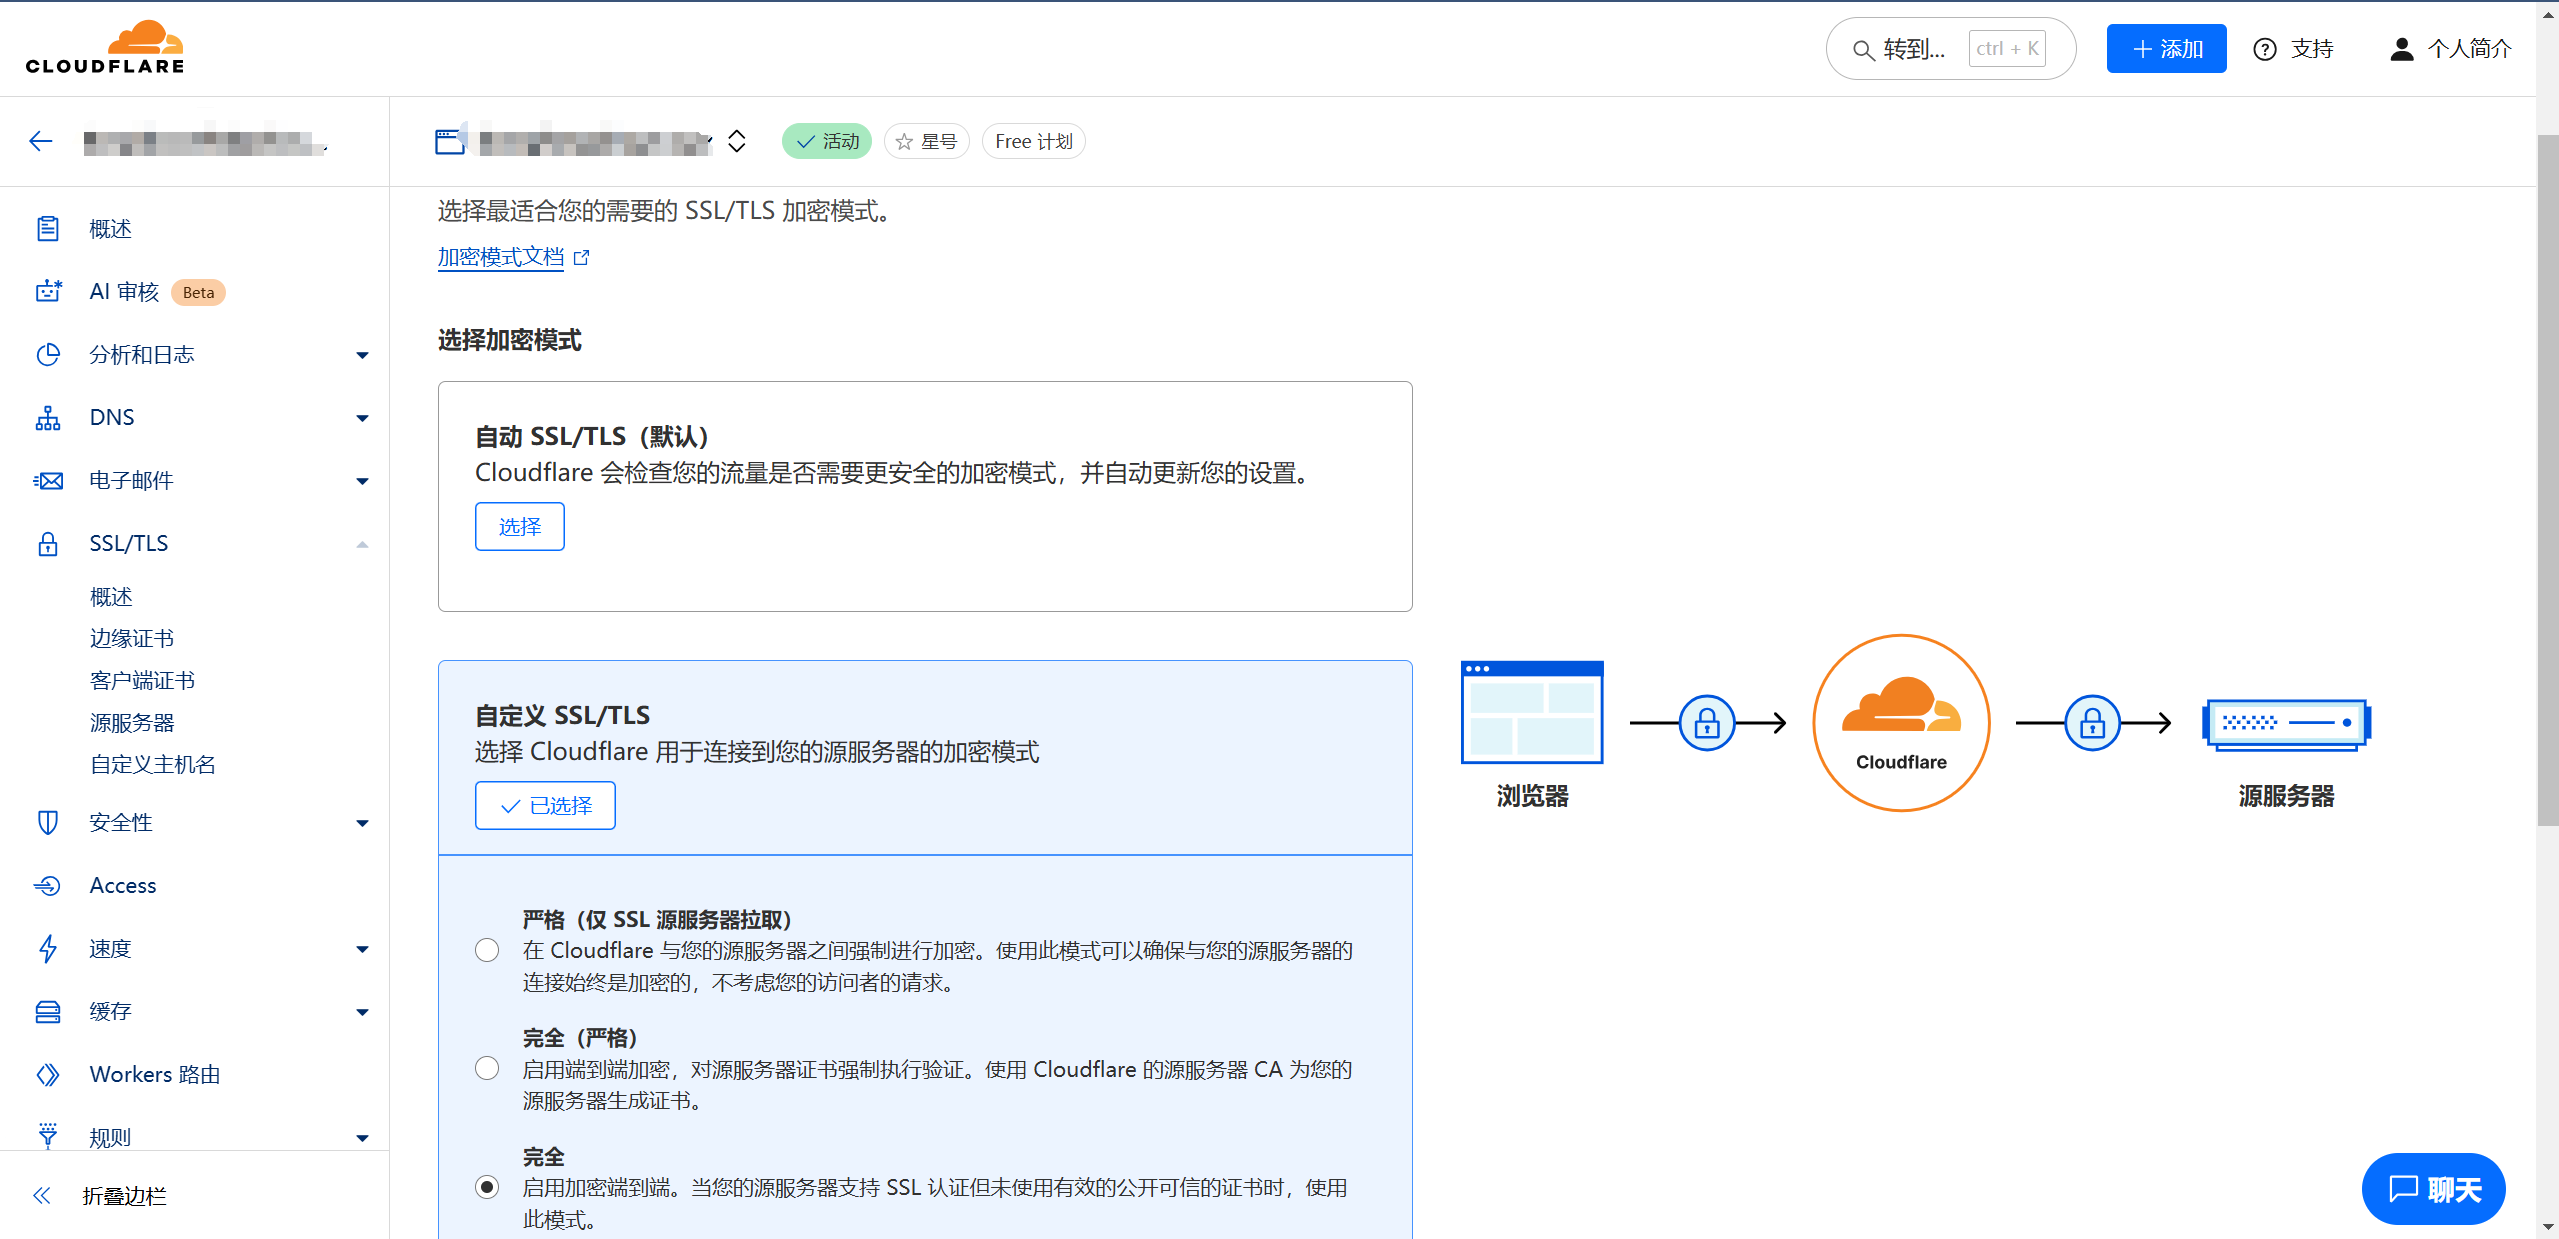Click 选择 button under 自动 SSL/TLS
This screenshot has width=2559, height=1239.
point(520,526)
